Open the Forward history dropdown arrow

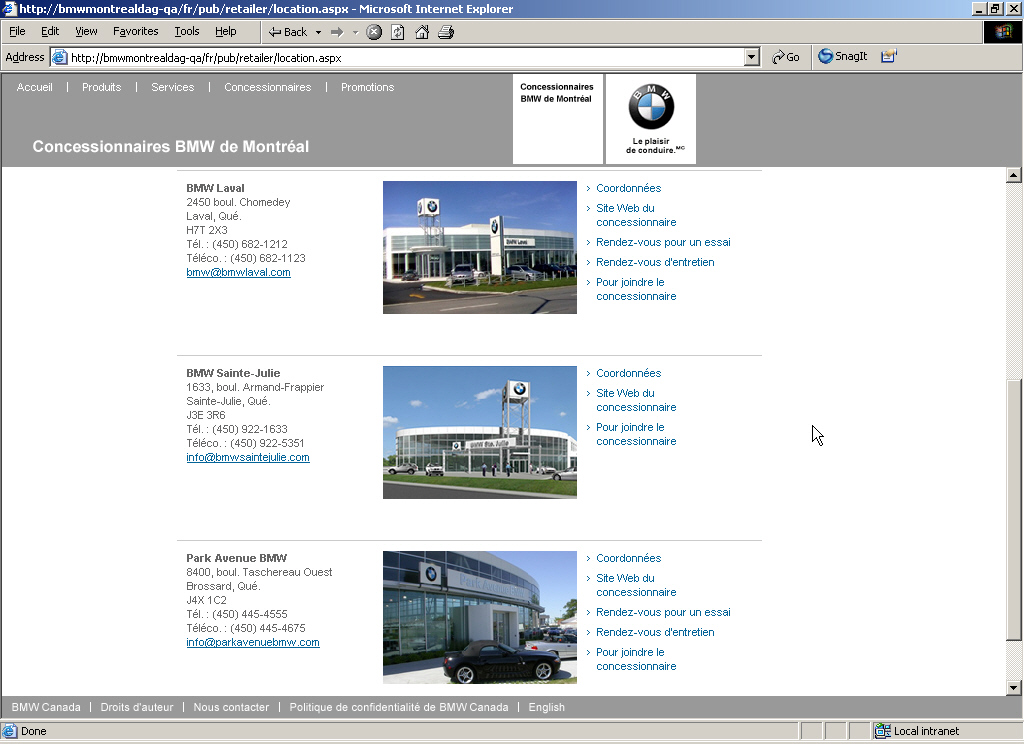(x=356, y=32)
